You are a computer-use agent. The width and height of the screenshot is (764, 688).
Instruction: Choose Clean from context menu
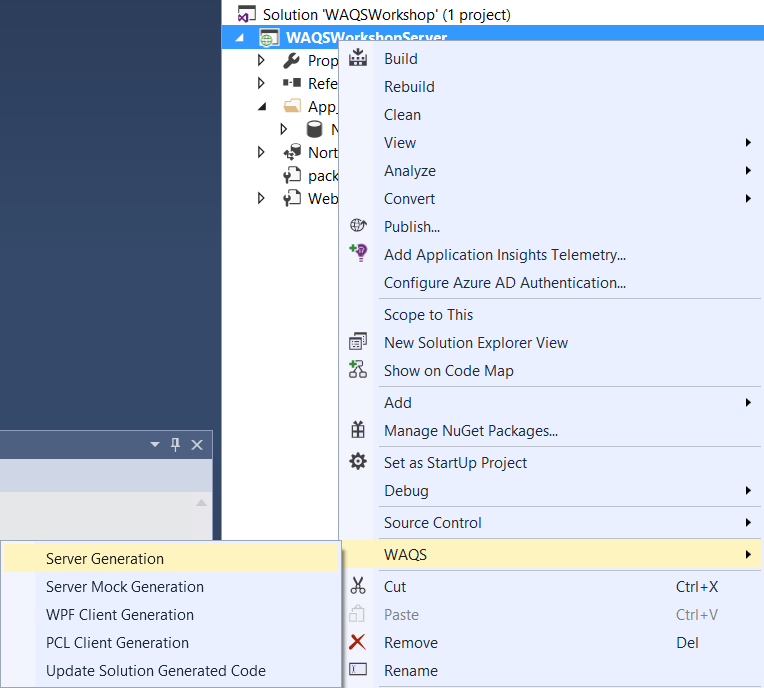coord(551,115)
